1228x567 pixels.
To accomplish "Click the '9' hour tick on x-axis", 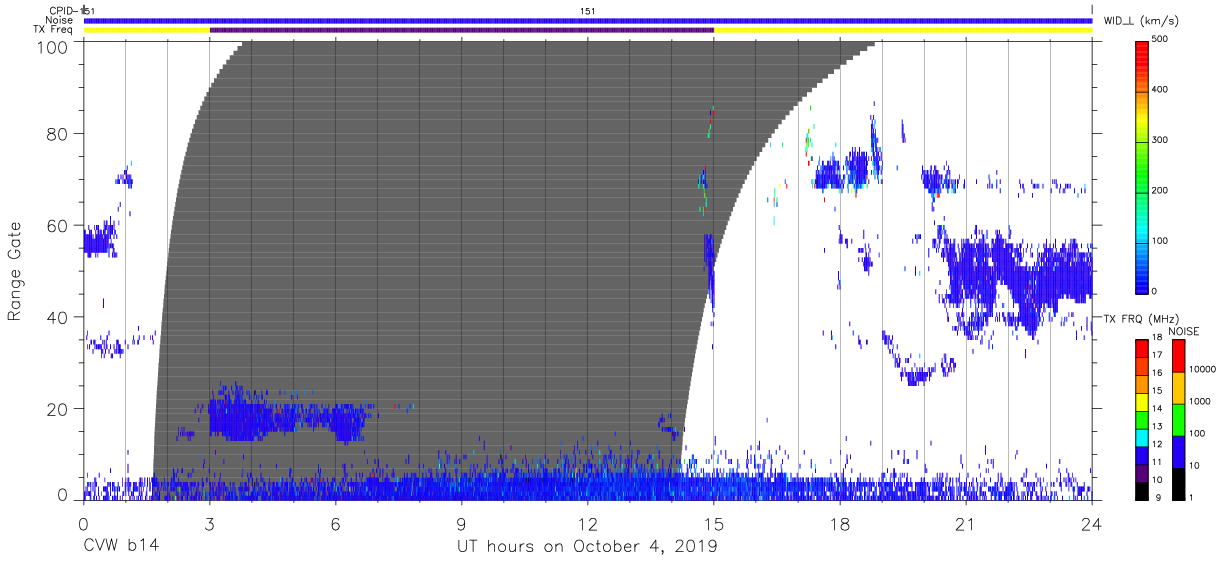I will [462, 523].
